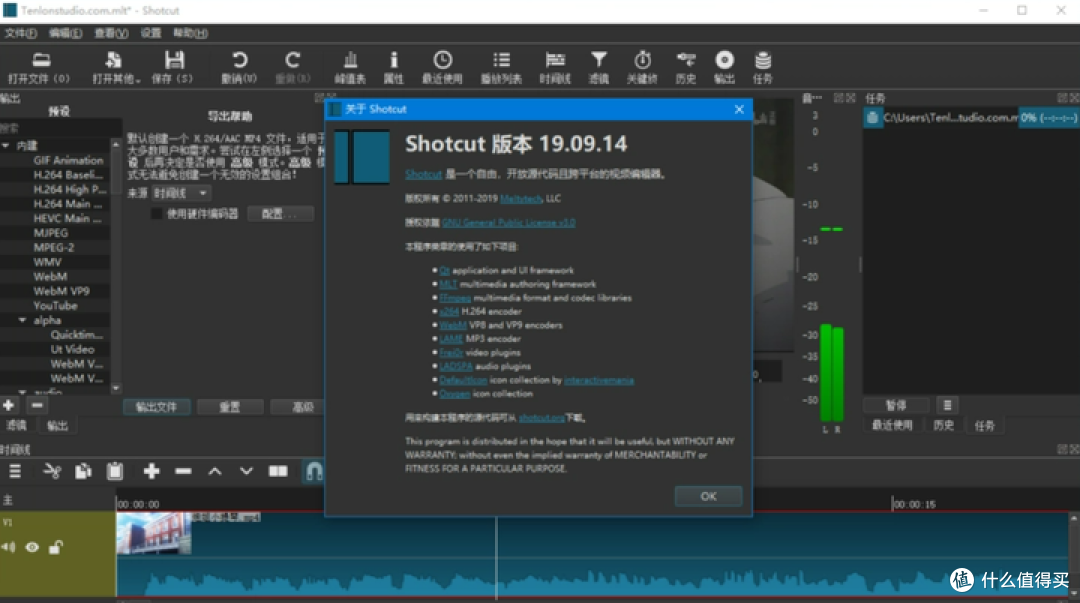Open the source Timeline dropdown
1080x603 pixels.
tap(180, 194)
